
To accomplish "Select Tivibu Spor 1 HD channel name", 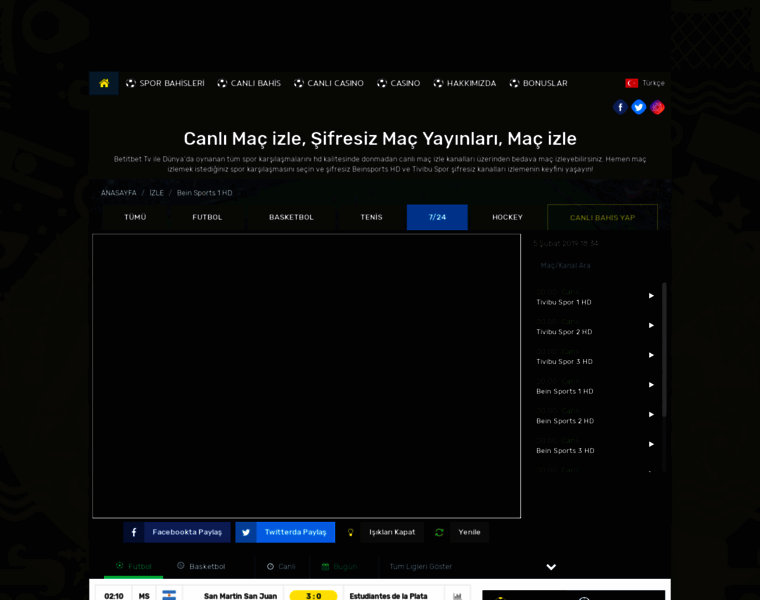I will (x=564, y=302).
